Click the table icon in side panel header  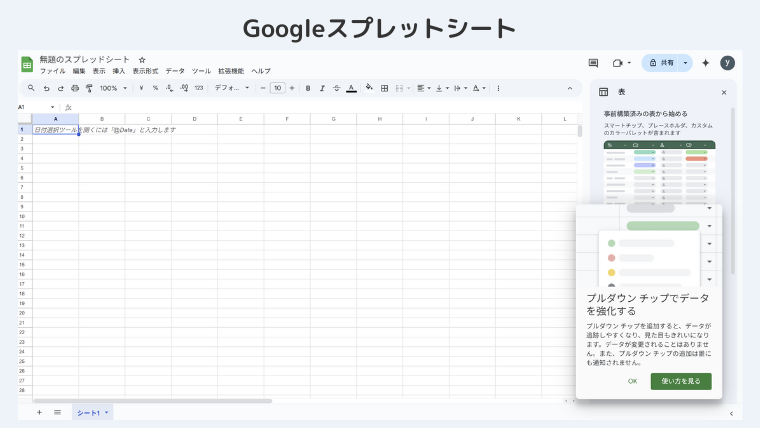tap(603, 92)
